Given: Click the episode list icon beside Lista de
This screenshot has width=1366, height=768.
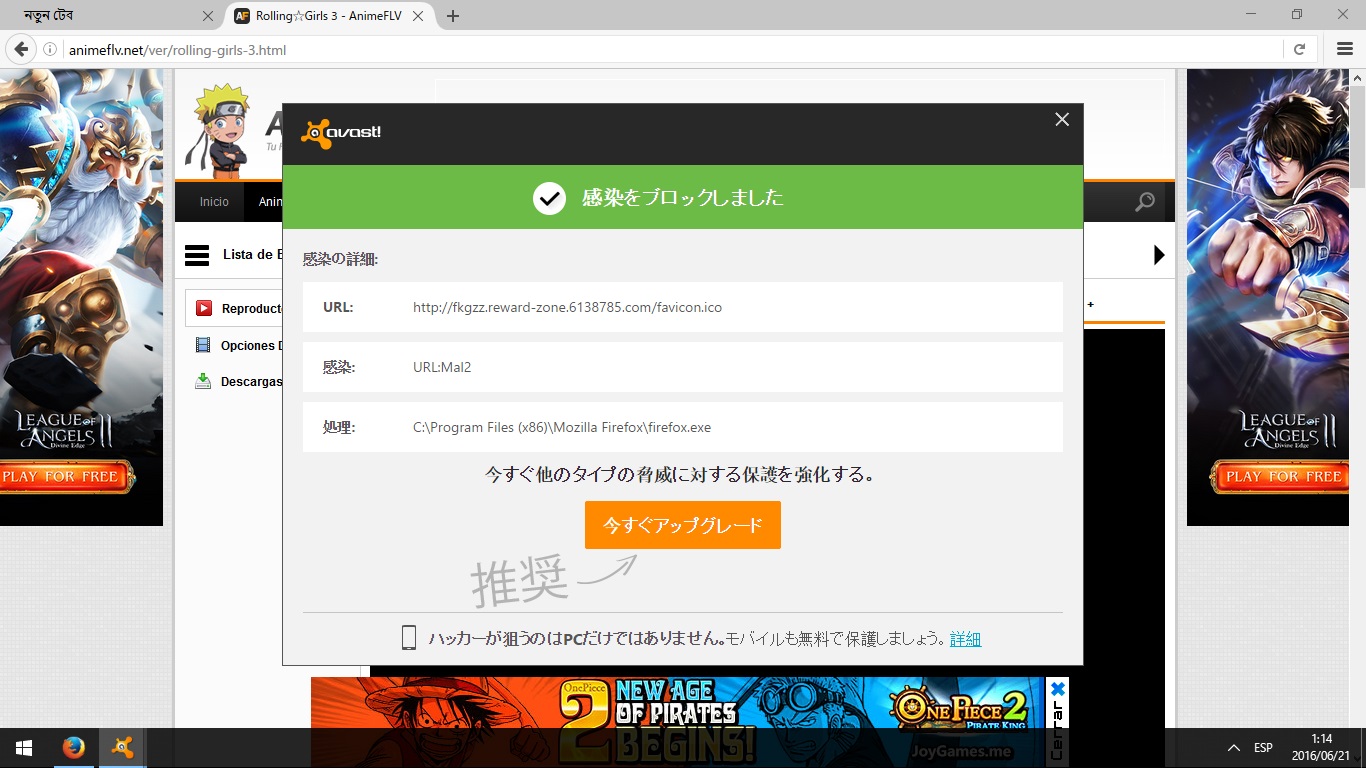Looking at the screenshot, I should [197, 255].
